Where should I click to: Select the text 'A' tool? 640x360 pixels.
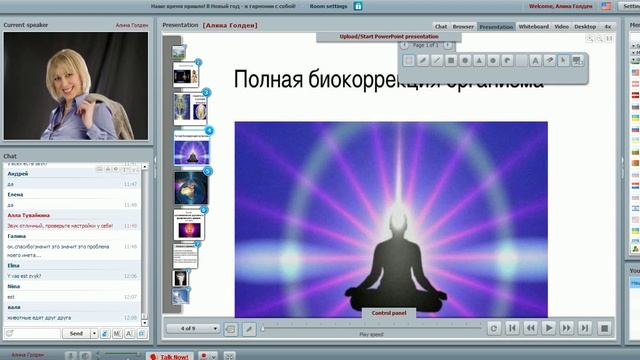pyautogui.click(x=535, y=61)
